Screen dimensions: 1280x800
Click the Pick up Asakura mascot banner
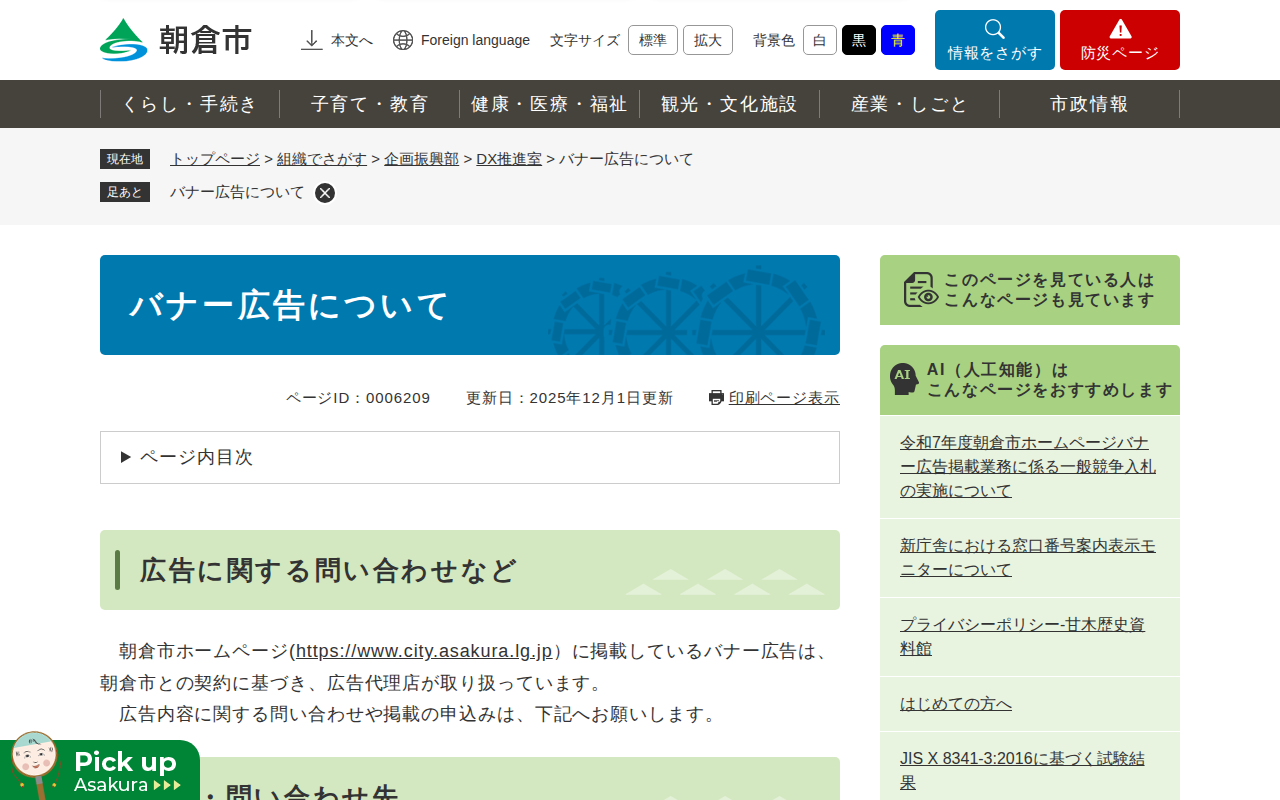click(100, 770)
